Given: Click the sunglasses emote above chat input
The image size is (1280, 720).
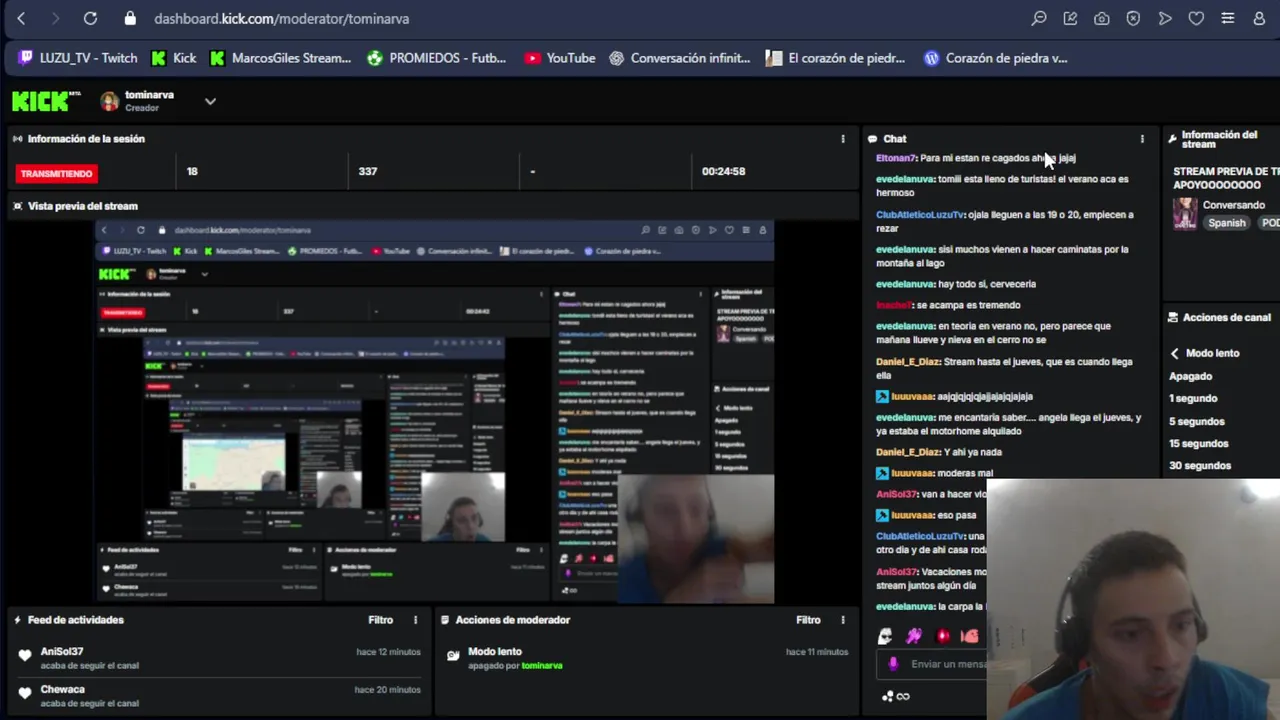Looking at the screenshot, I should pos(885,636).
